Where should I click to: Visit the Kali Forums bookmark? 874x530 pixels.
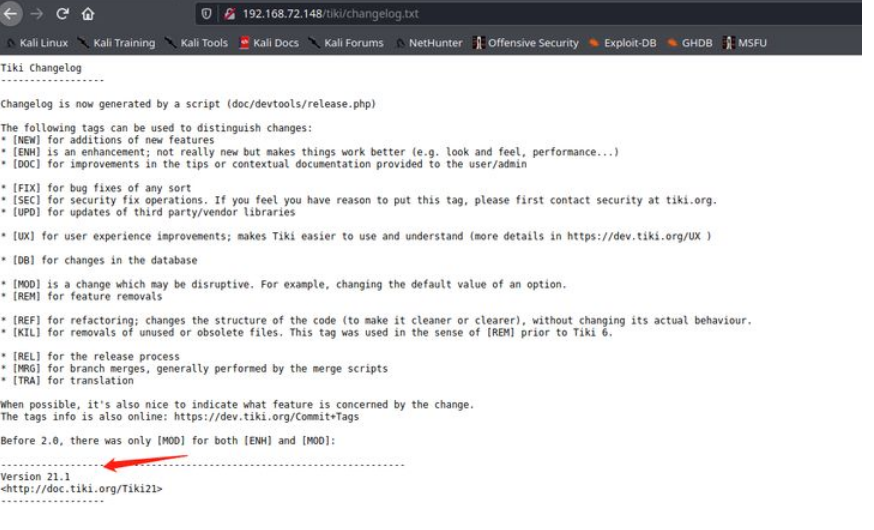pos(346,43)
